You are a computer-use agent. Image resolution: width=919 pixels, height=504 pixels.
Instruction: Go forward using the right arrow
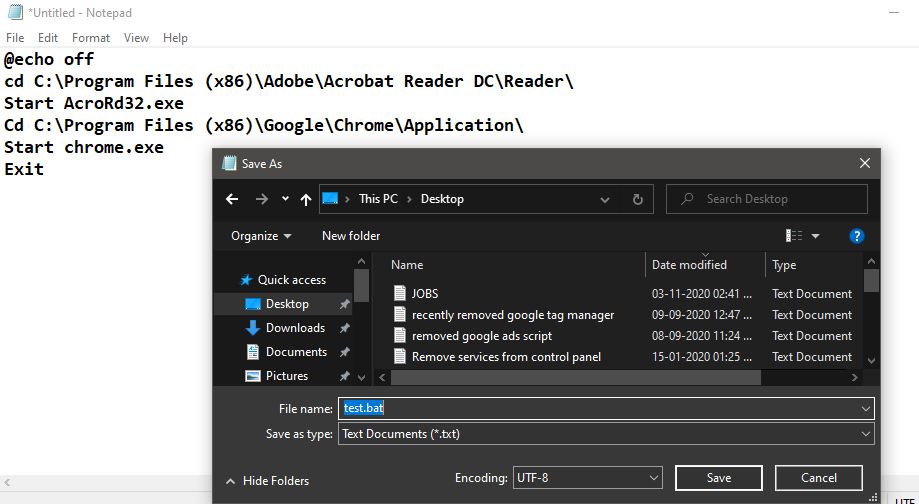pyautogui.click(x=261, y=199)
